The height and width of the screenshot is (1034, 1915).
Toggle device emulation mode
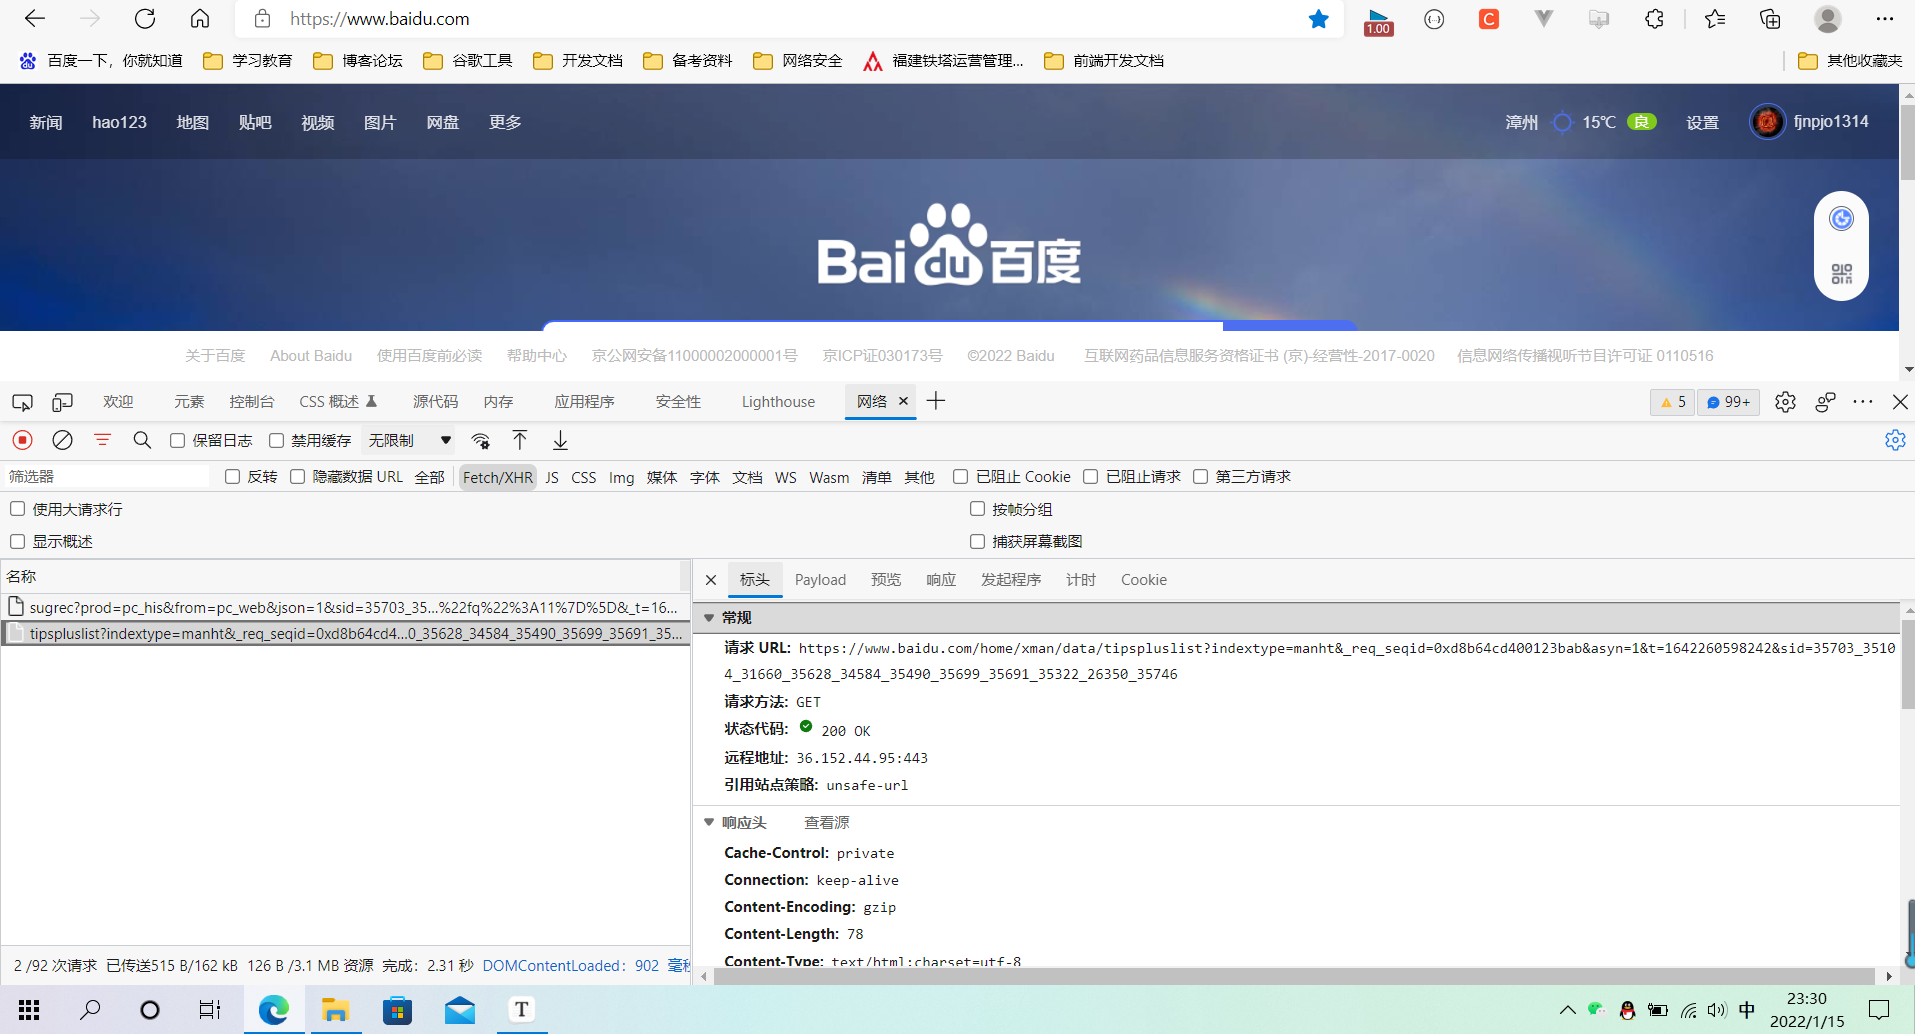coord(62,402)
